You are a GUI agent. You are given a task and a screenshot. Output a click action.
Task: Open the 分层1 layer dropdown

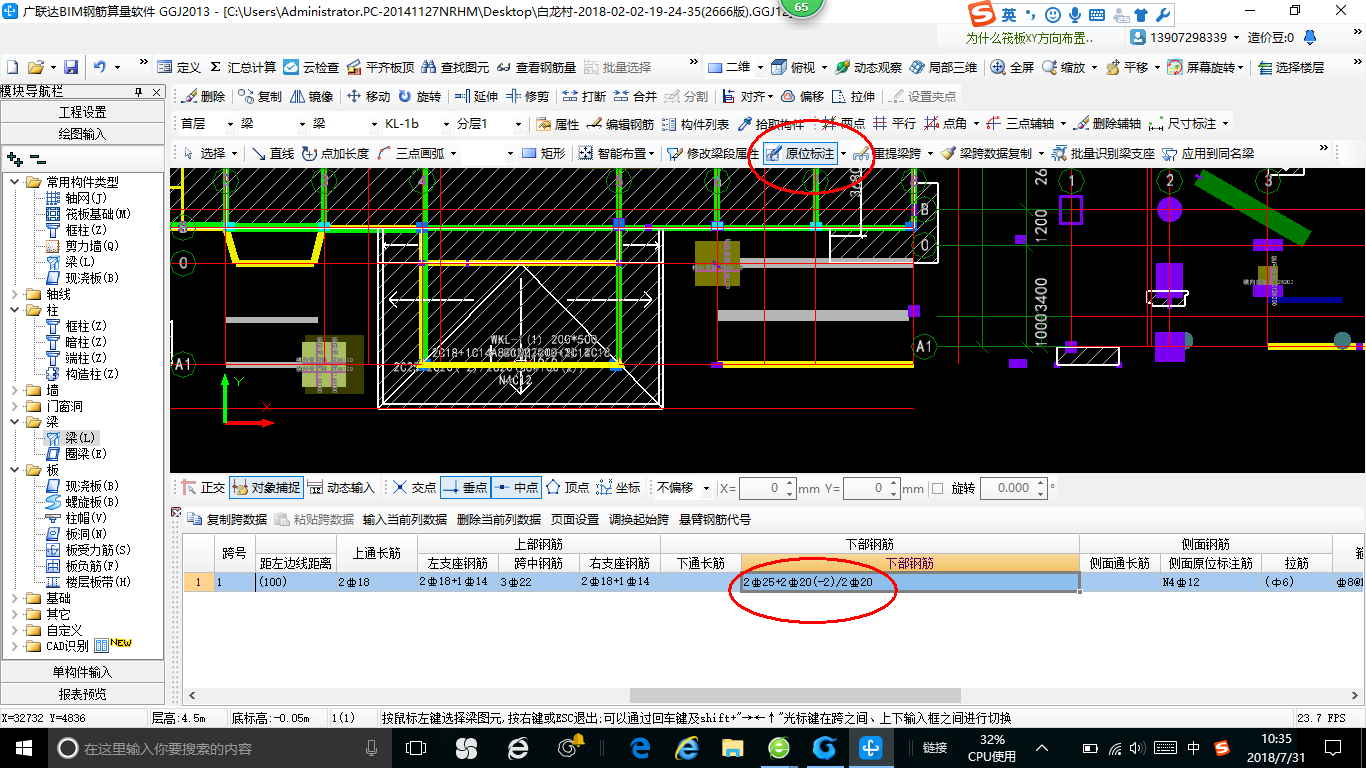[x=517, y=124]
